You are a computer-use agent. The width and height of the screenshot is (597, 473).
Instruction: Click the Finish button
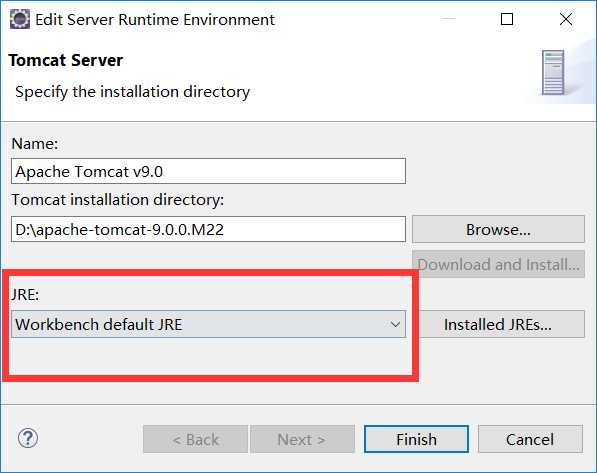pyautogui.click(x=416, y=439)
